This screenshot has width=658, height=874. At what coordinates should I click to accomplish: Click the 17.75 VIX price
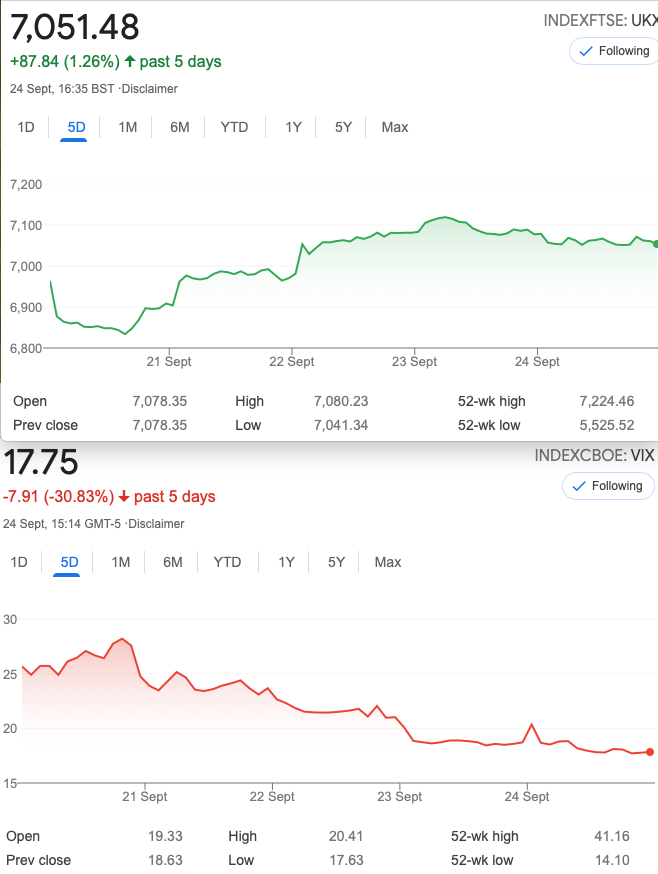coord(41,462)
